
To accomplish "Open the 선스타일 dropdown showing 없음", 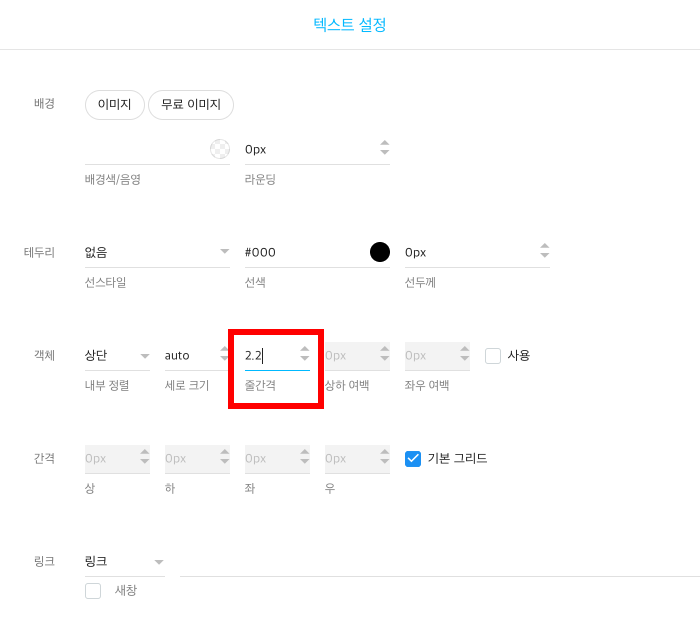I will (x=157, y=253).
